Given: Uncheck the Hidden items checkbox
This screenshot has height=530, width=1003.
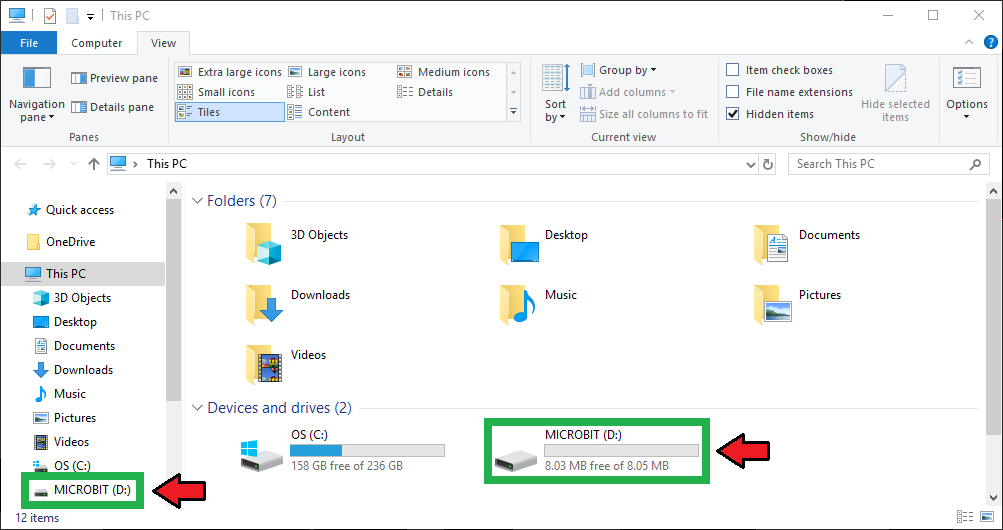Looking at the screenshot, I should (733, 114).
